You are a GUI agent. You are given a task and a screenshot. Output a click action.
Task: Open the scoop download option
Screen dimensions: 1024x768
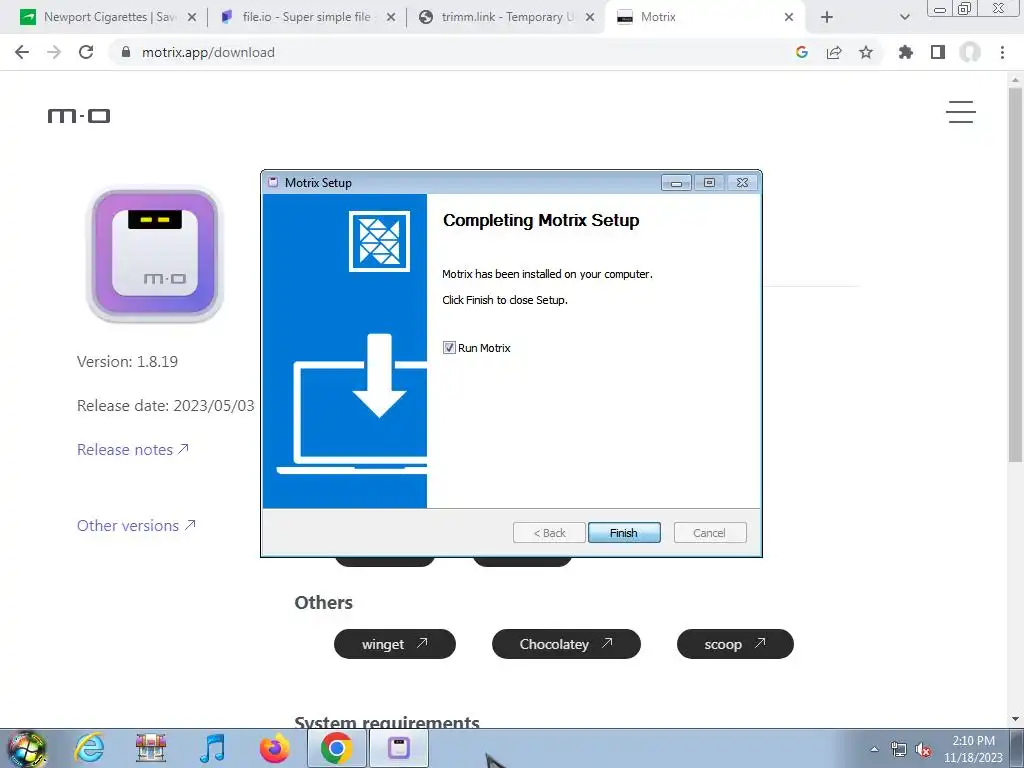735,644
